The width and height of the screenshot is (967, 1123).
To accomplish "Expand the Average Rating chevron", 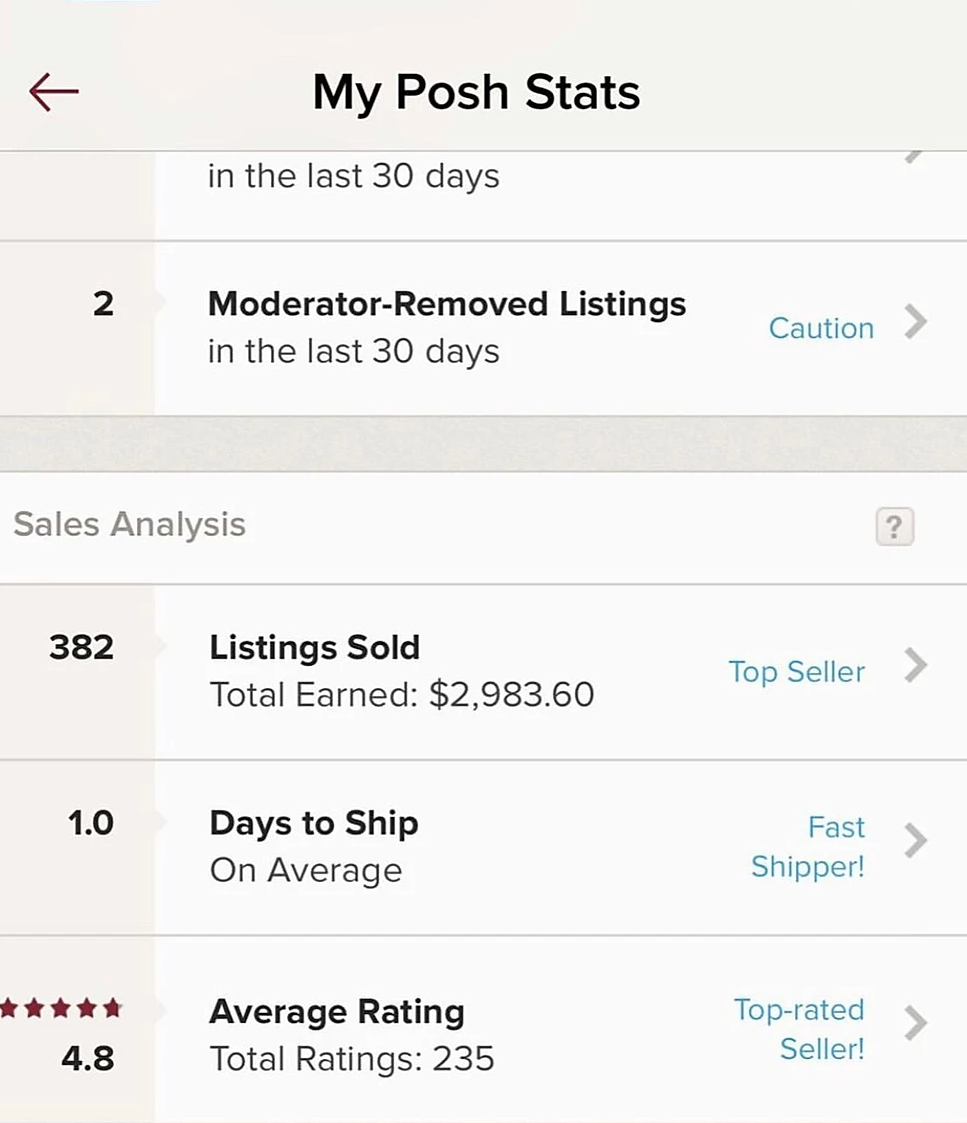I will (915, 1023).
